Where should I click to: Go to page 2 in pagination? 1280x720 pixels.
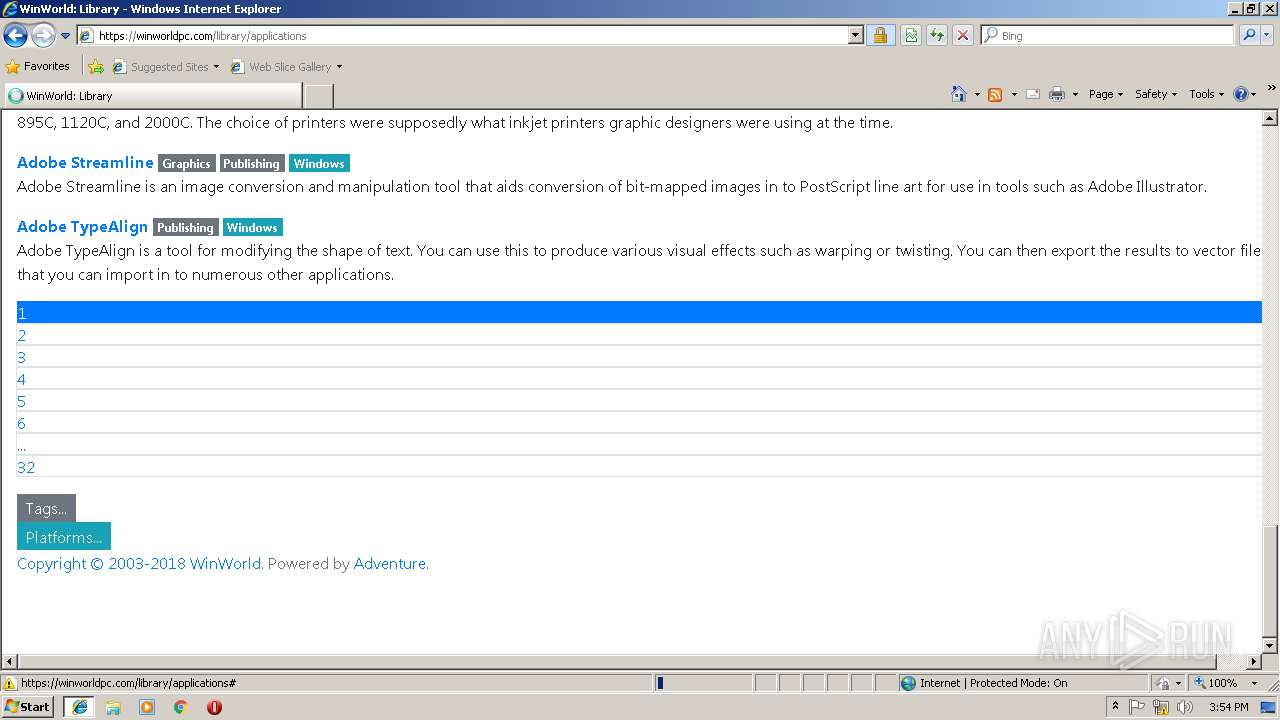tap(639, 335)
